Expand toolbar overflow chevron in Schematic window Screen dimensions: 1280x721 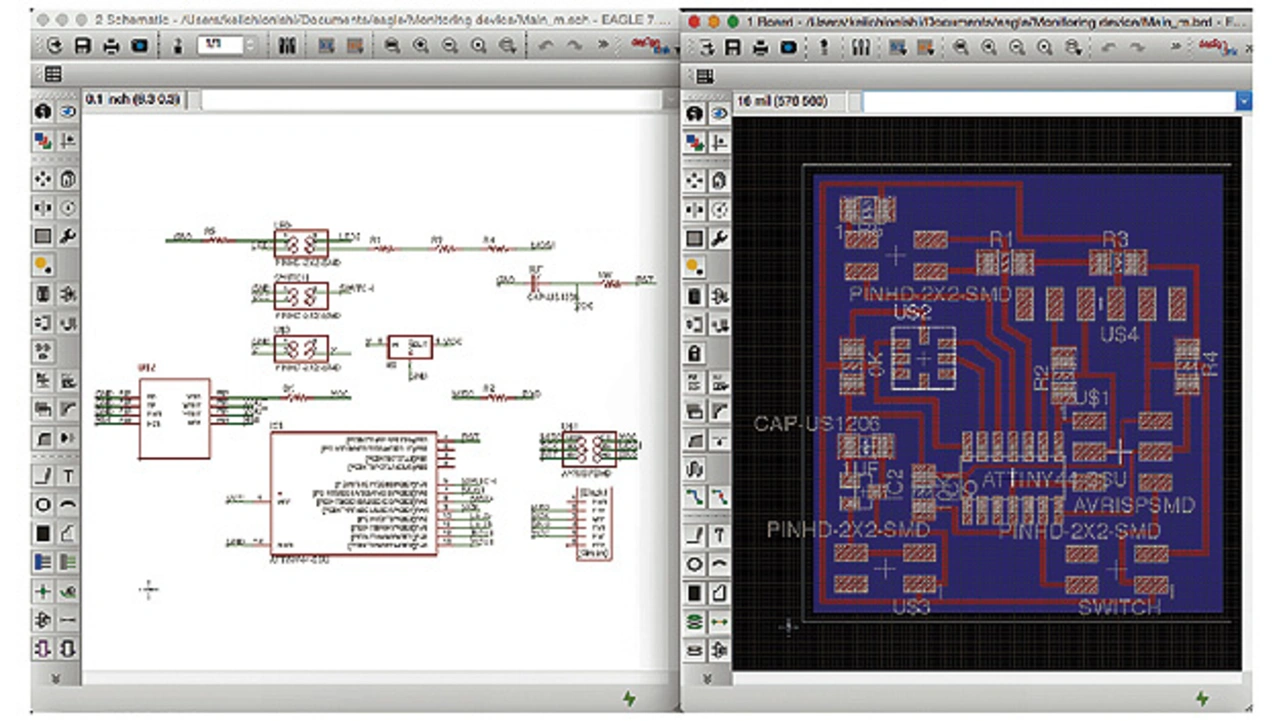[602, 46]
